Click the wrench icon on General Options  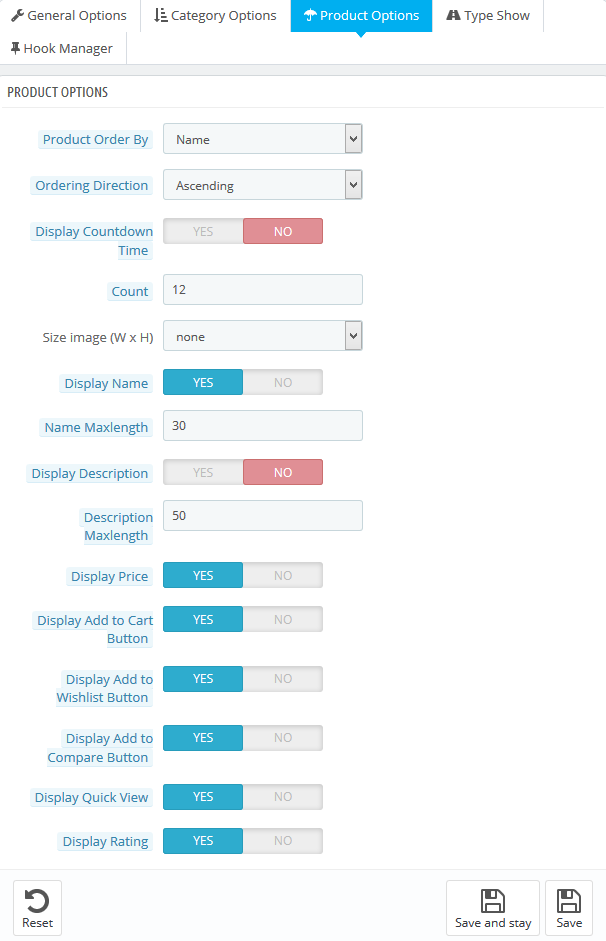coord(17,16)
